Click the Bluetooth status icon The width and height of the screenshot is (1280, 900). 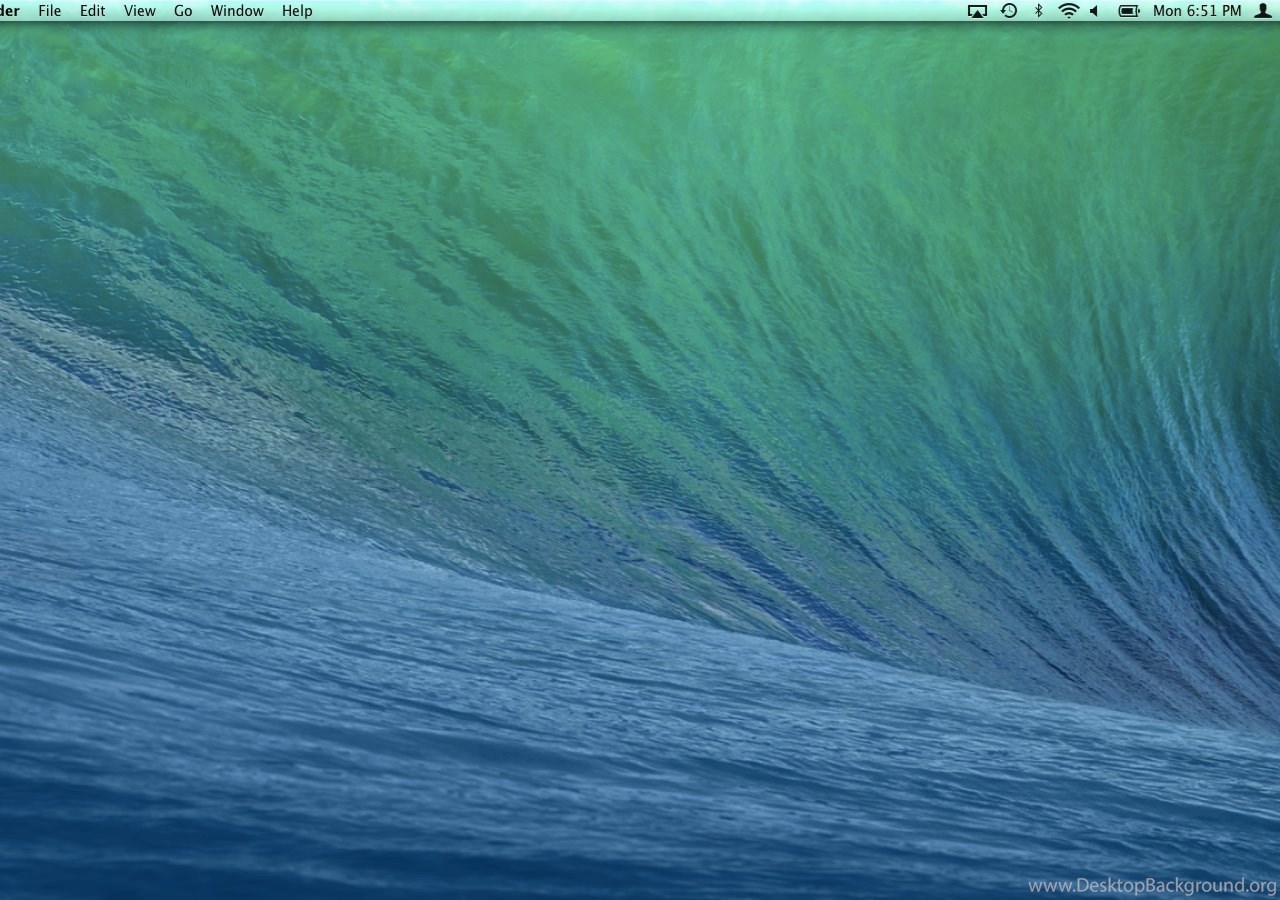click(1038, 11)
